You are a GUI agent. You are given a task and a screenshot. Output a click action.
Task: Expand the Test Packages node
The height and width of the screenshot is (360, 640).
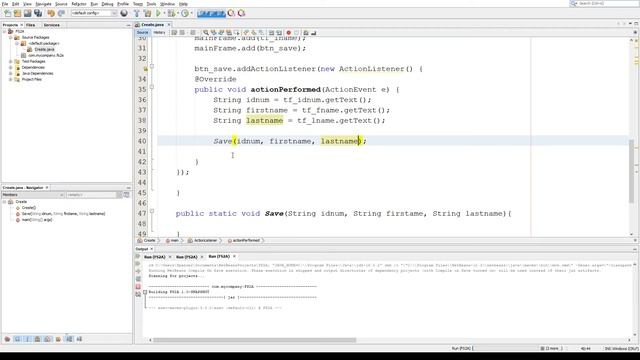click(x=11, y=61)
